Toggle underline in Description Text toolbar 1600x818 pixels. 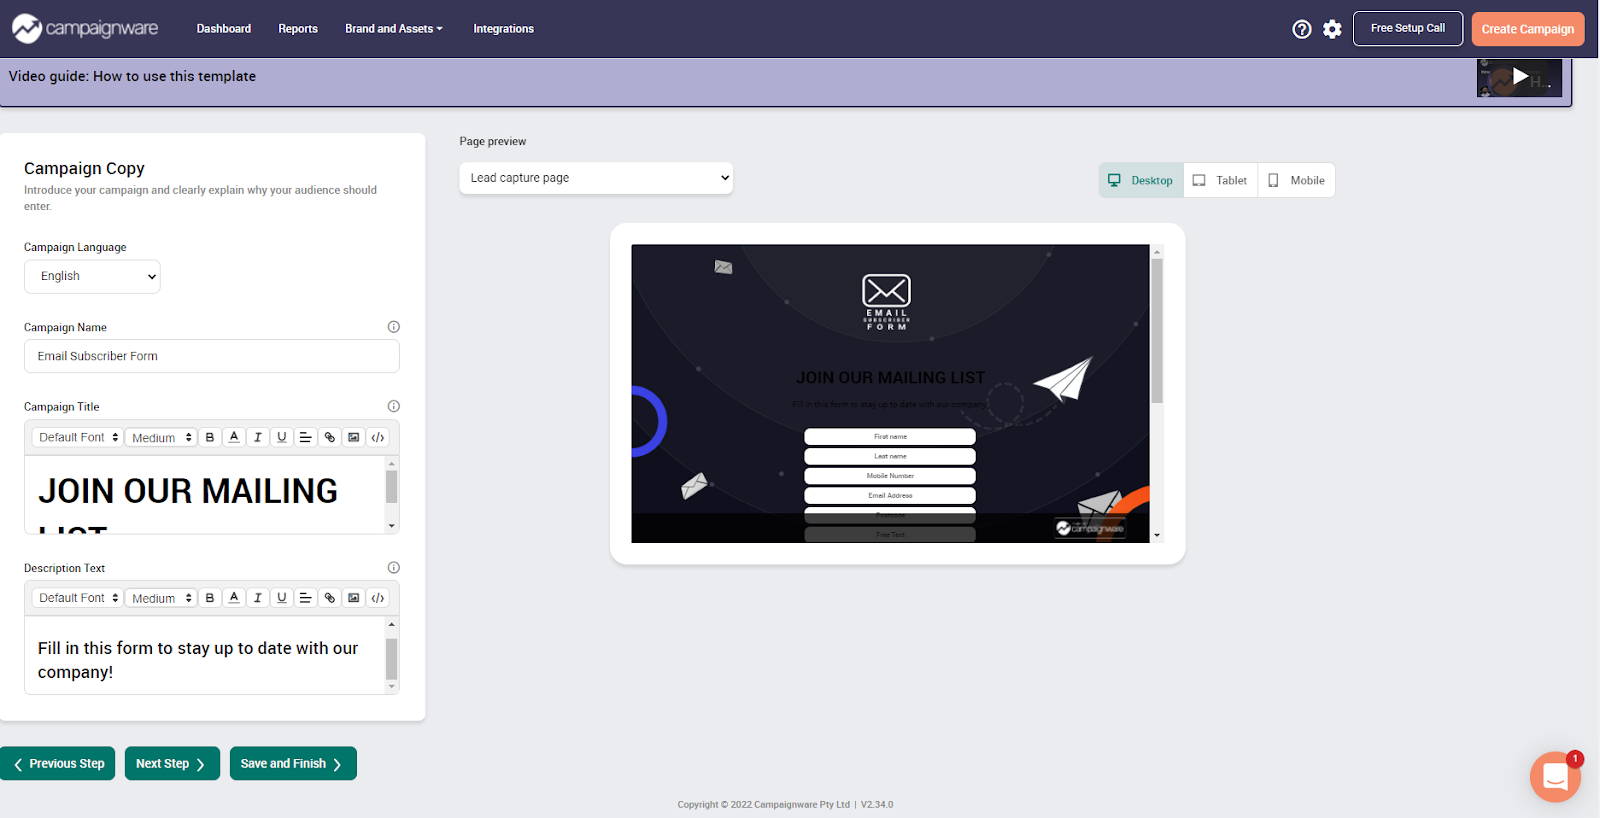(282, 598)
